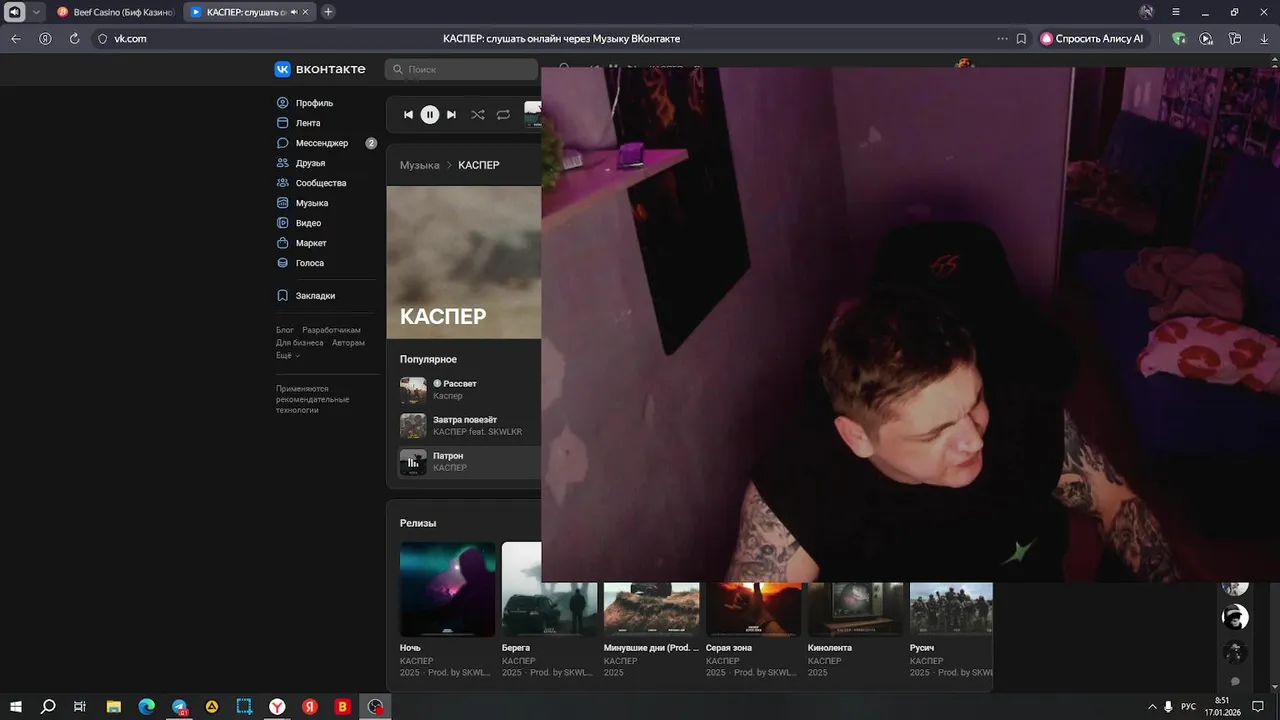Open Telegram from the taskbar
1280x720 pixels.
[x=179, y=707]
